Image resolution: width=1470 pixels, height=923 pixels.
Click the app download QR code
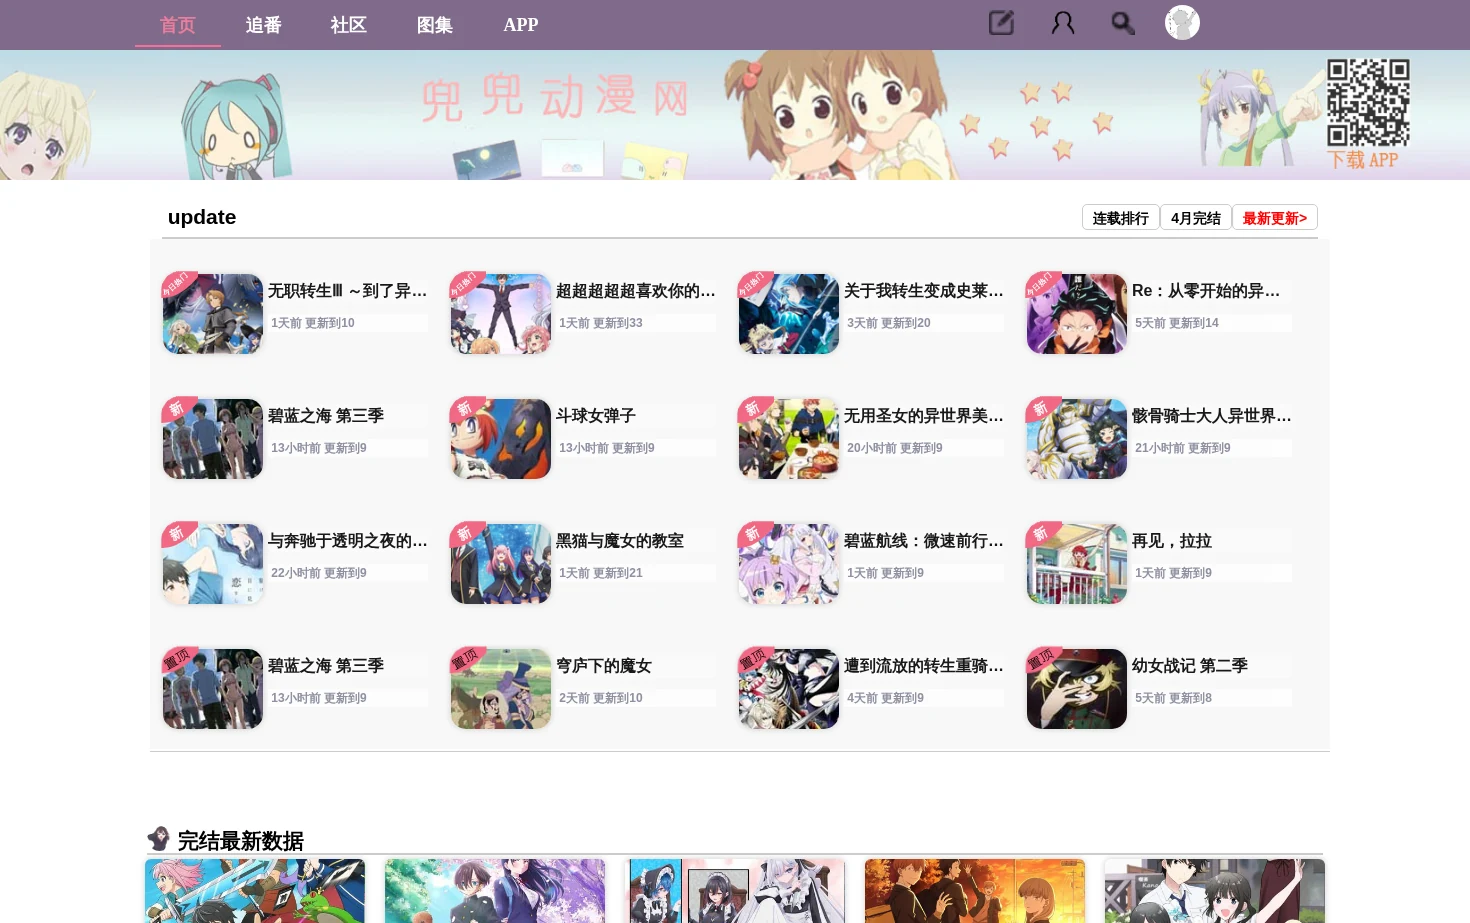tap(1368, 103)
